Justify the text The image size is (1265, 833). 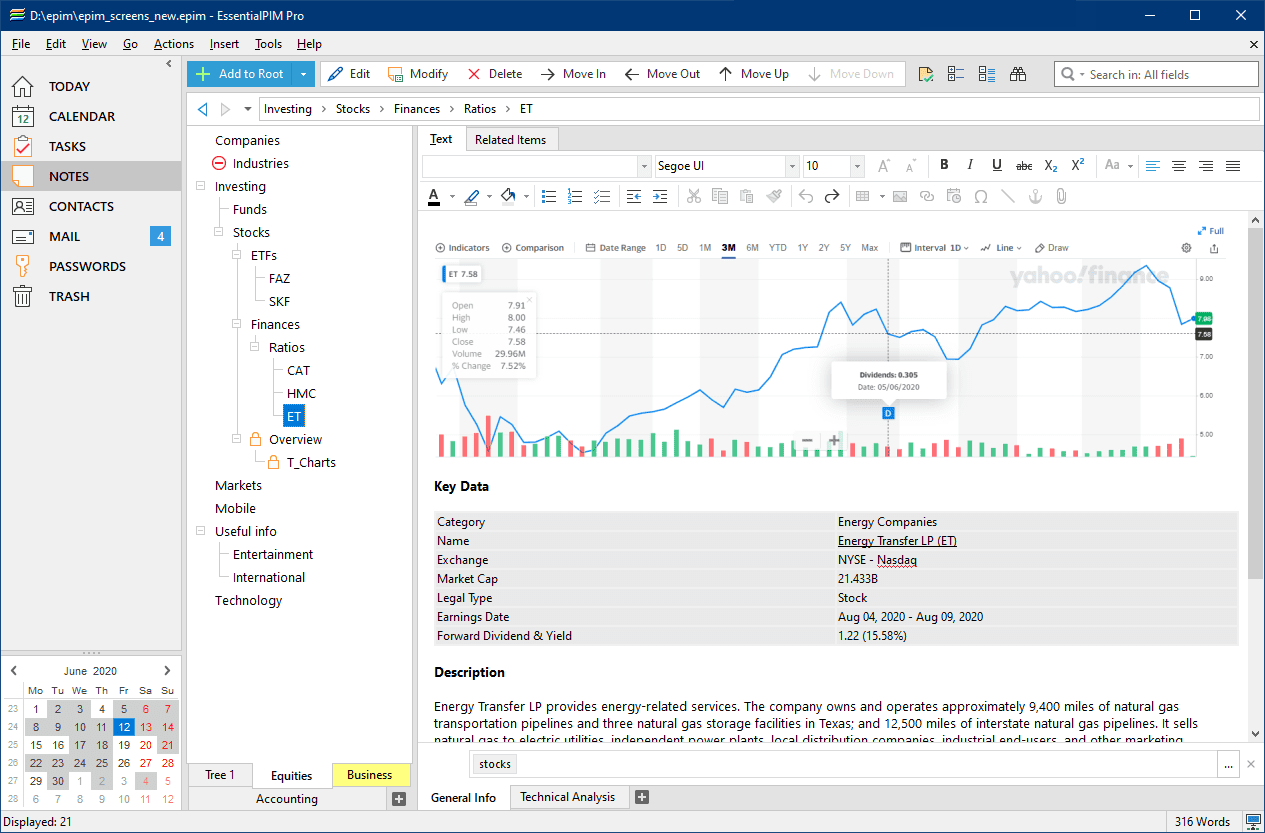pos(1233,166)
